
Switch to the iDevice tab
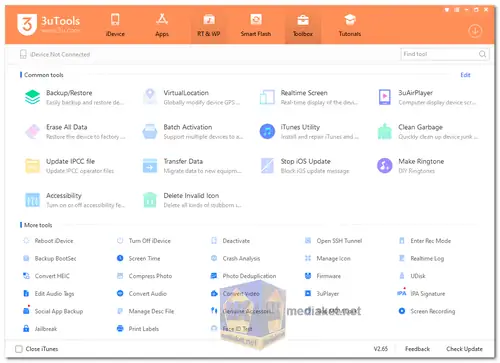pyautogui.click(x=115, y=25)
